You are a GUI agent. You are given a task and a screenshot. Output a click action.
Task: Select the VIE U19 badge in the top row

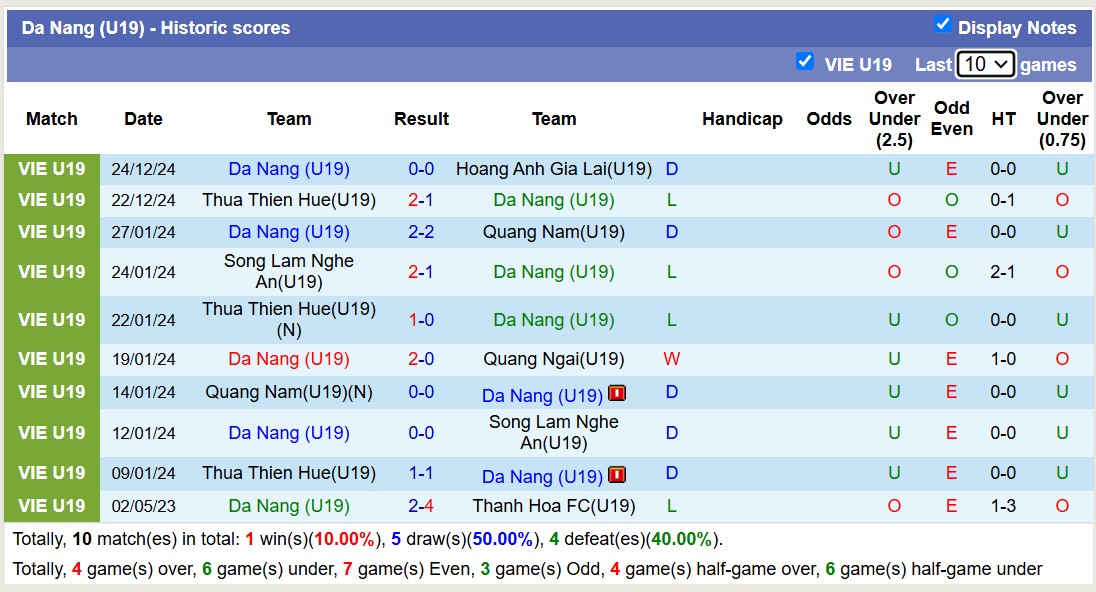pyautogui.click(x=51, y=168)
